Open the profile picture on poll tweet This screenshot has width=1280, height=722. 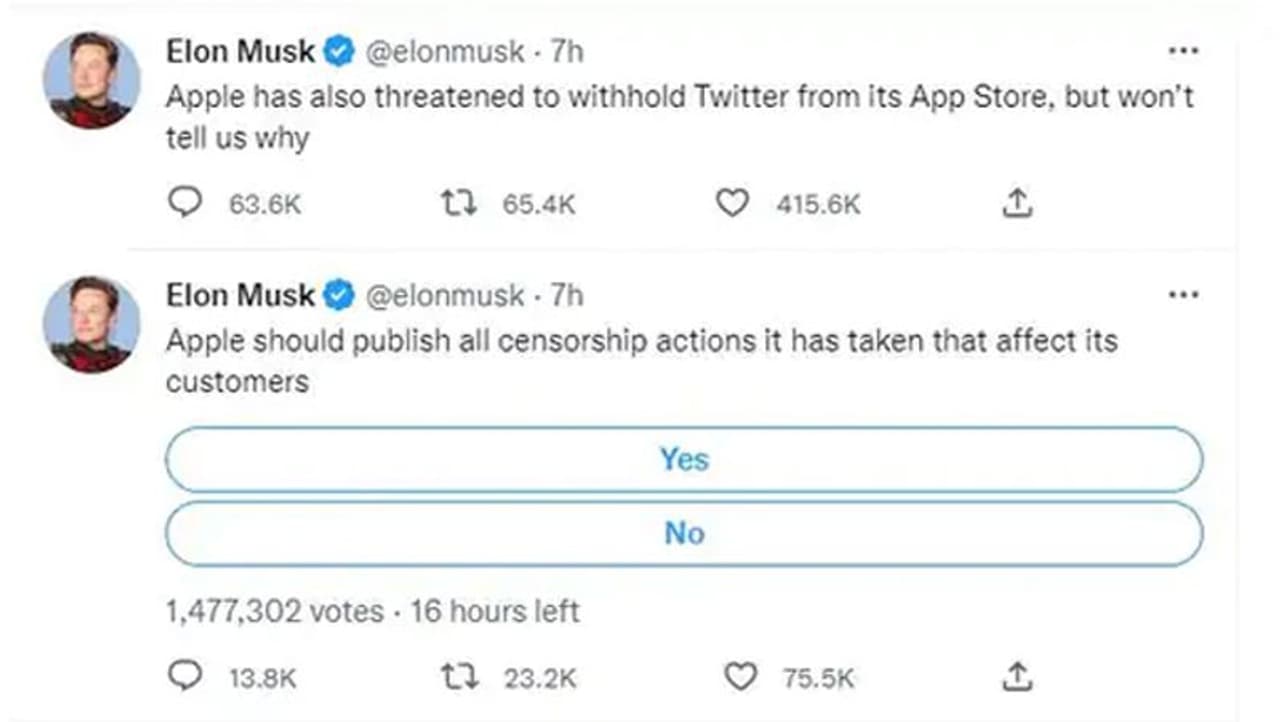91,325
